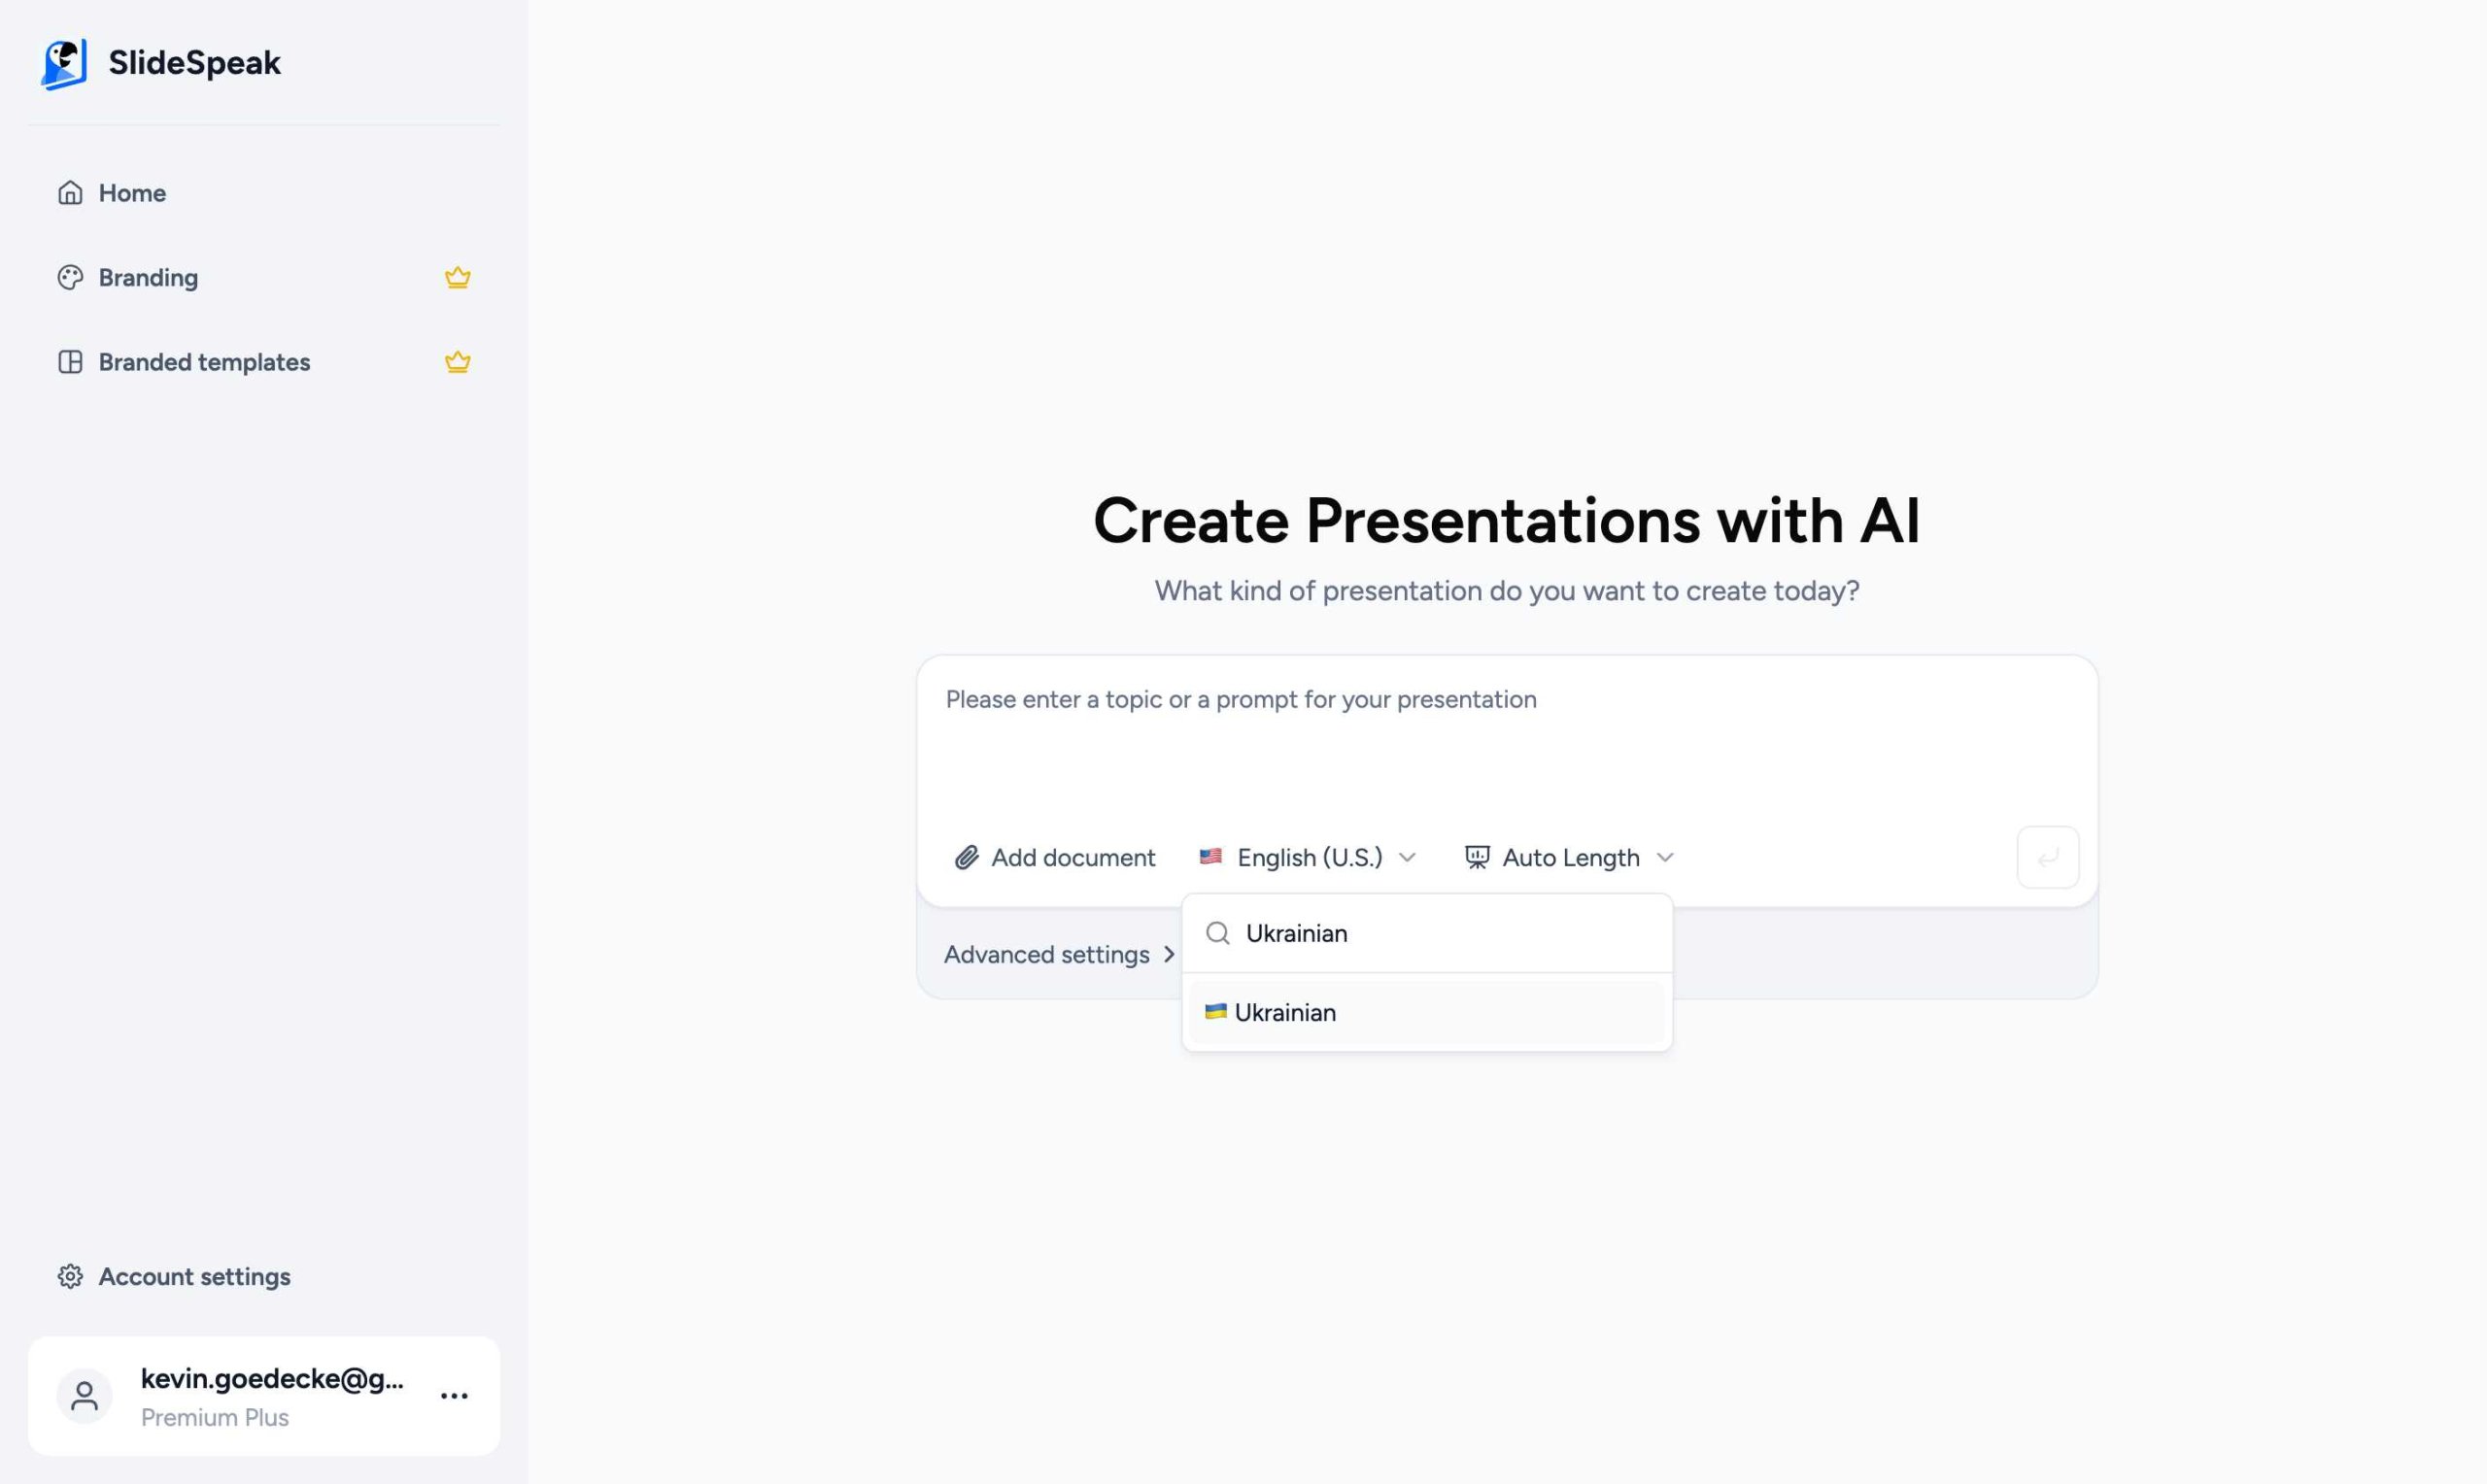Viewport: 2487px width, 1484px height.
Task: Click the Ukrainian language search field
Action: (1400, 933)
